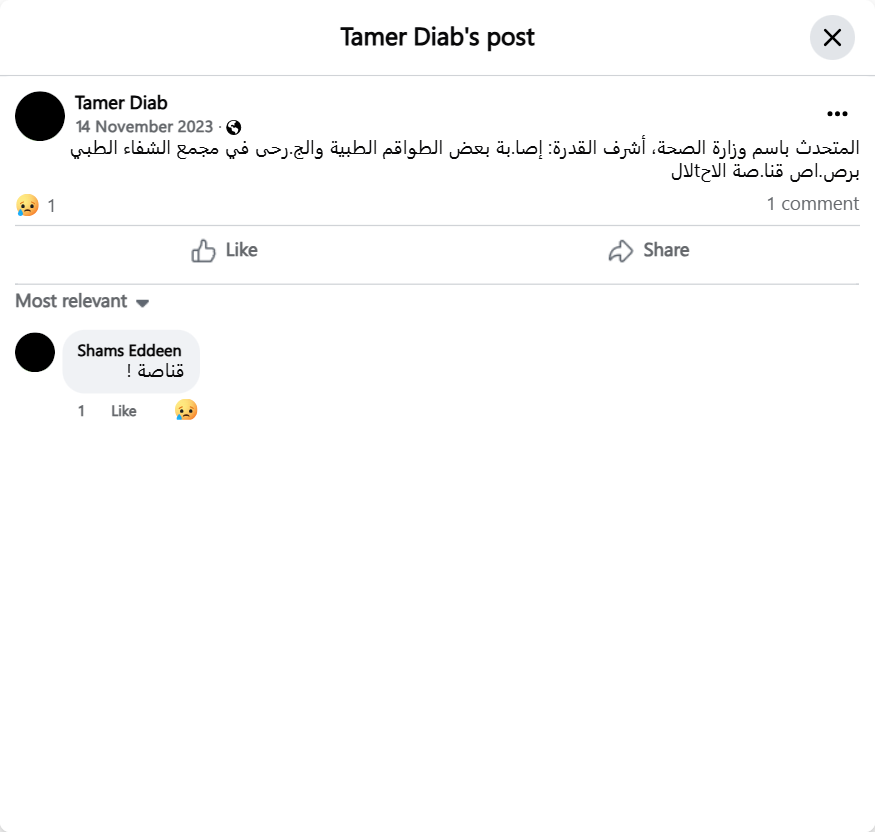Open the 14 November 2023 timestamp link
The width and height of the screenshot is (875, 832).
pos(144,127)
